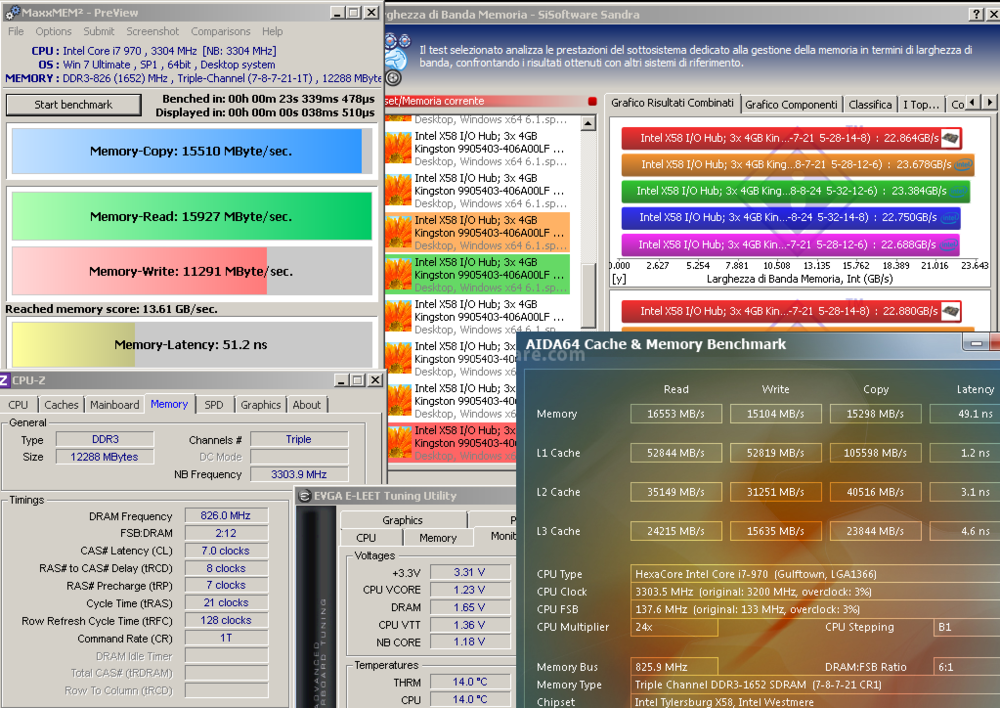Switch to Grafico Componenti tab in Sandra
The width and height of the screenshot is (1000, 708).
coord(791,105)
